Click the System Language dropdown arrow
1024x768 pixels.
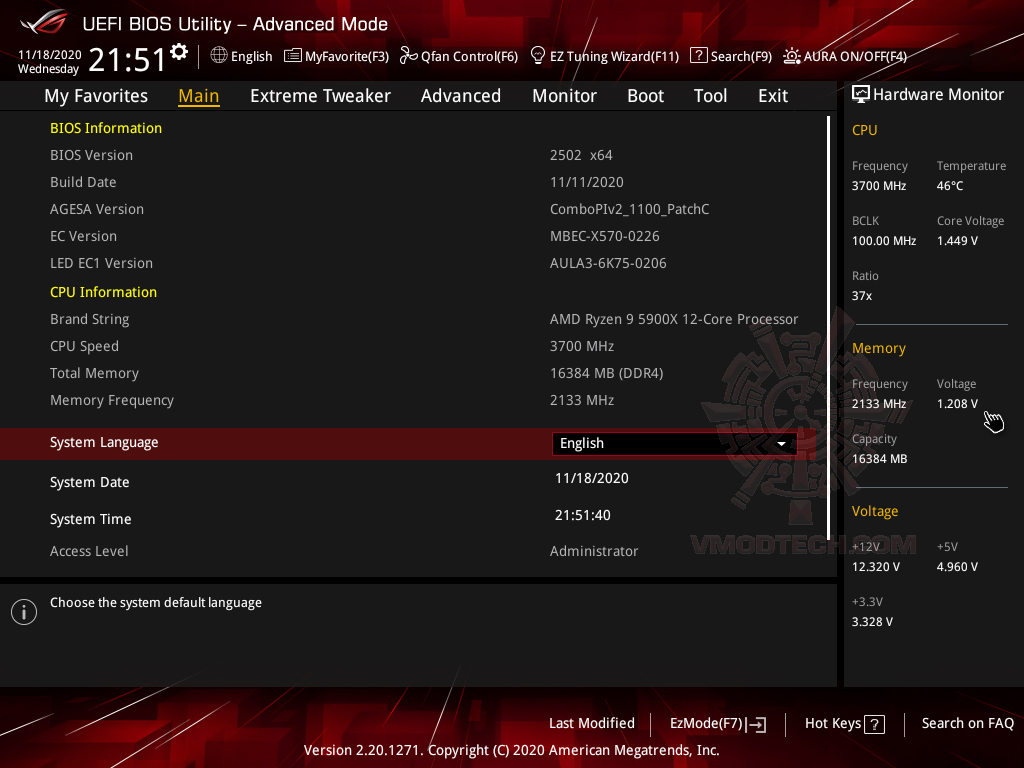coord(781,443)
